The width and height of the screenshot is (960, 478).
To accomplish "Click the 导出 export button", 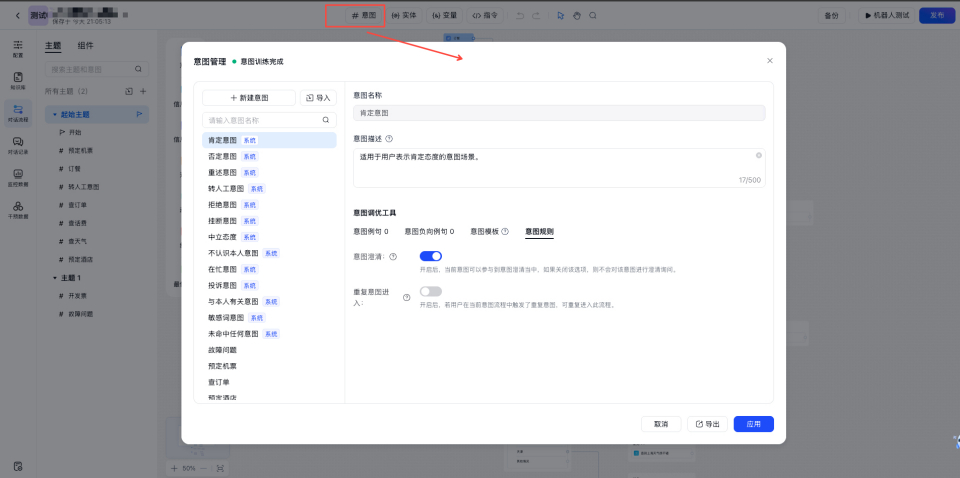I will click(x=708, y=424).
